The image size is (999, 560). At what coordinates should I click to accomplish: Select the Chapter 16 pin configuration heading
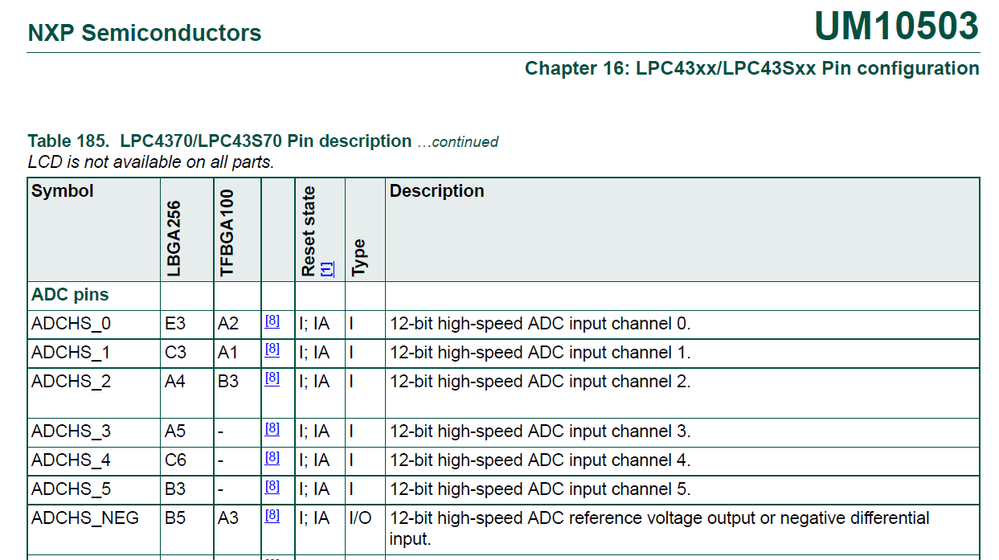tap(752, 69)
